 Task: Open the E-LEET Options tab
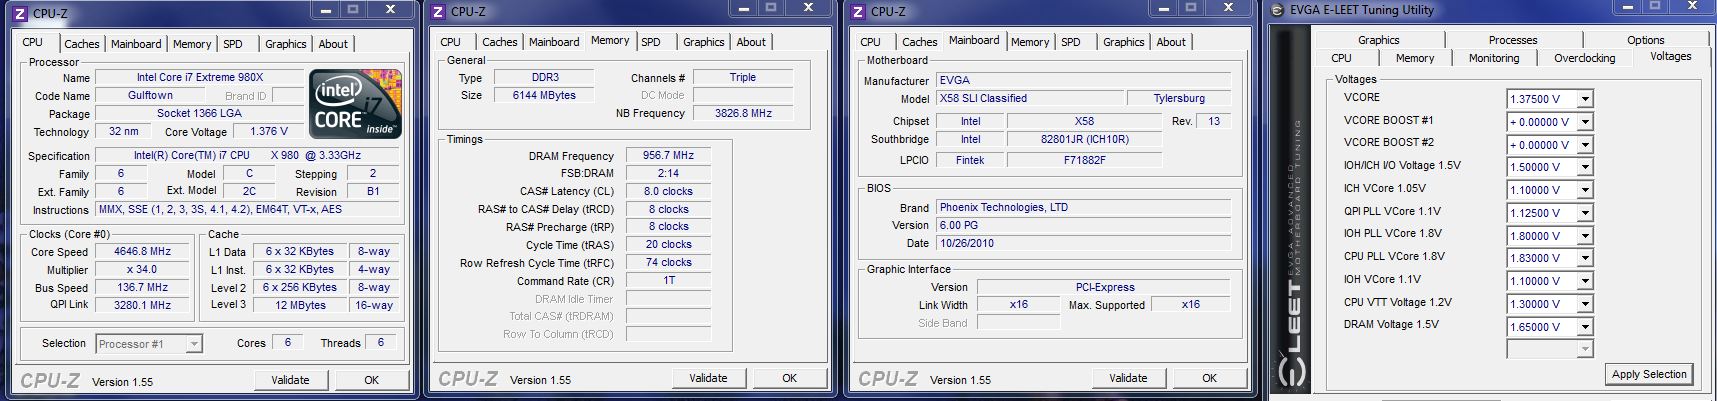coord(1645,40)
